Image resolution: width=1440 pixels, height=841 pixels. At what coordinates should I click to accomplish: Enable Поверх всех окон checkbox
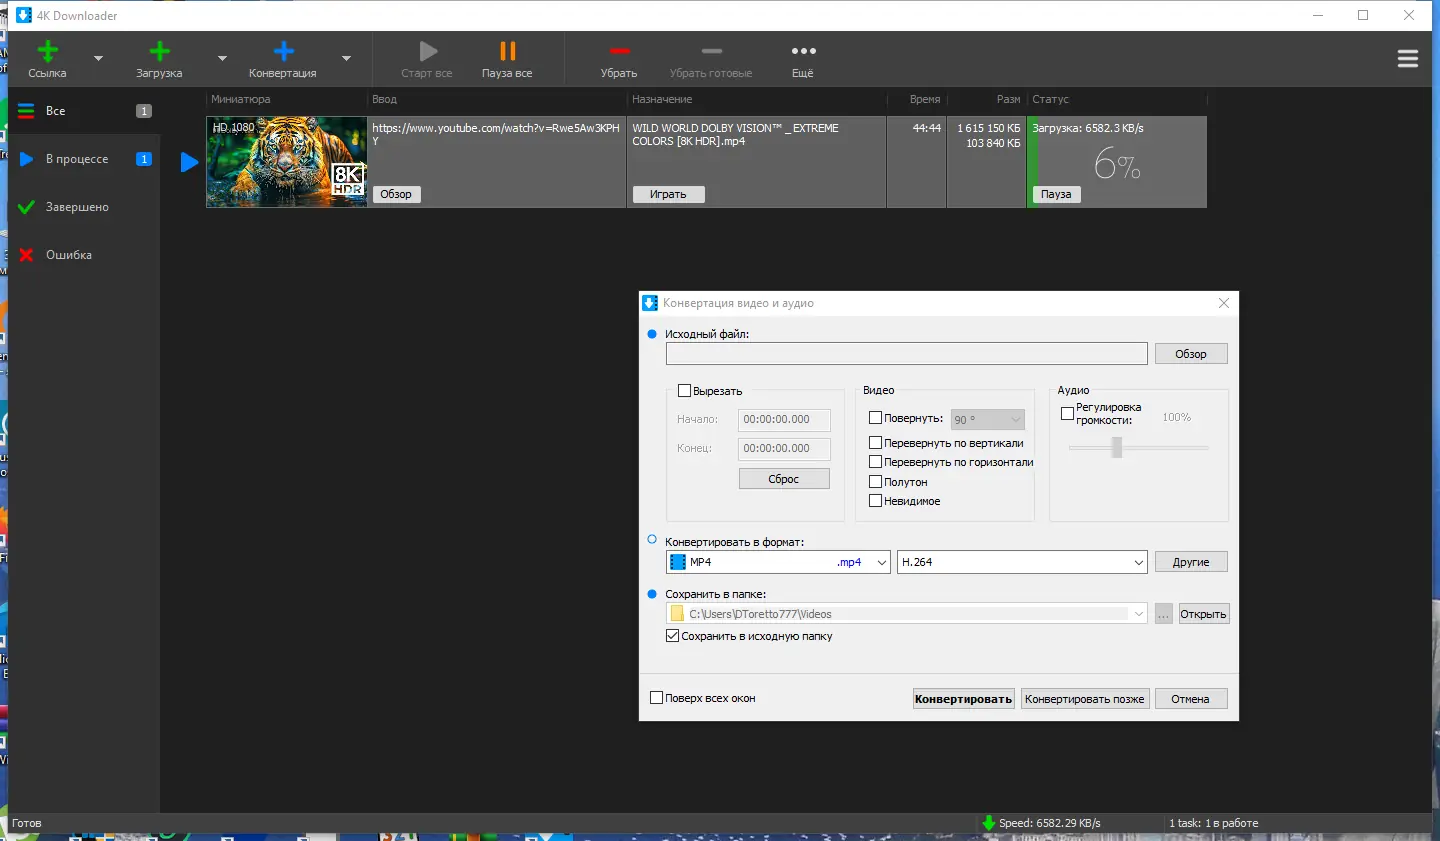click(x=657, y=698)
